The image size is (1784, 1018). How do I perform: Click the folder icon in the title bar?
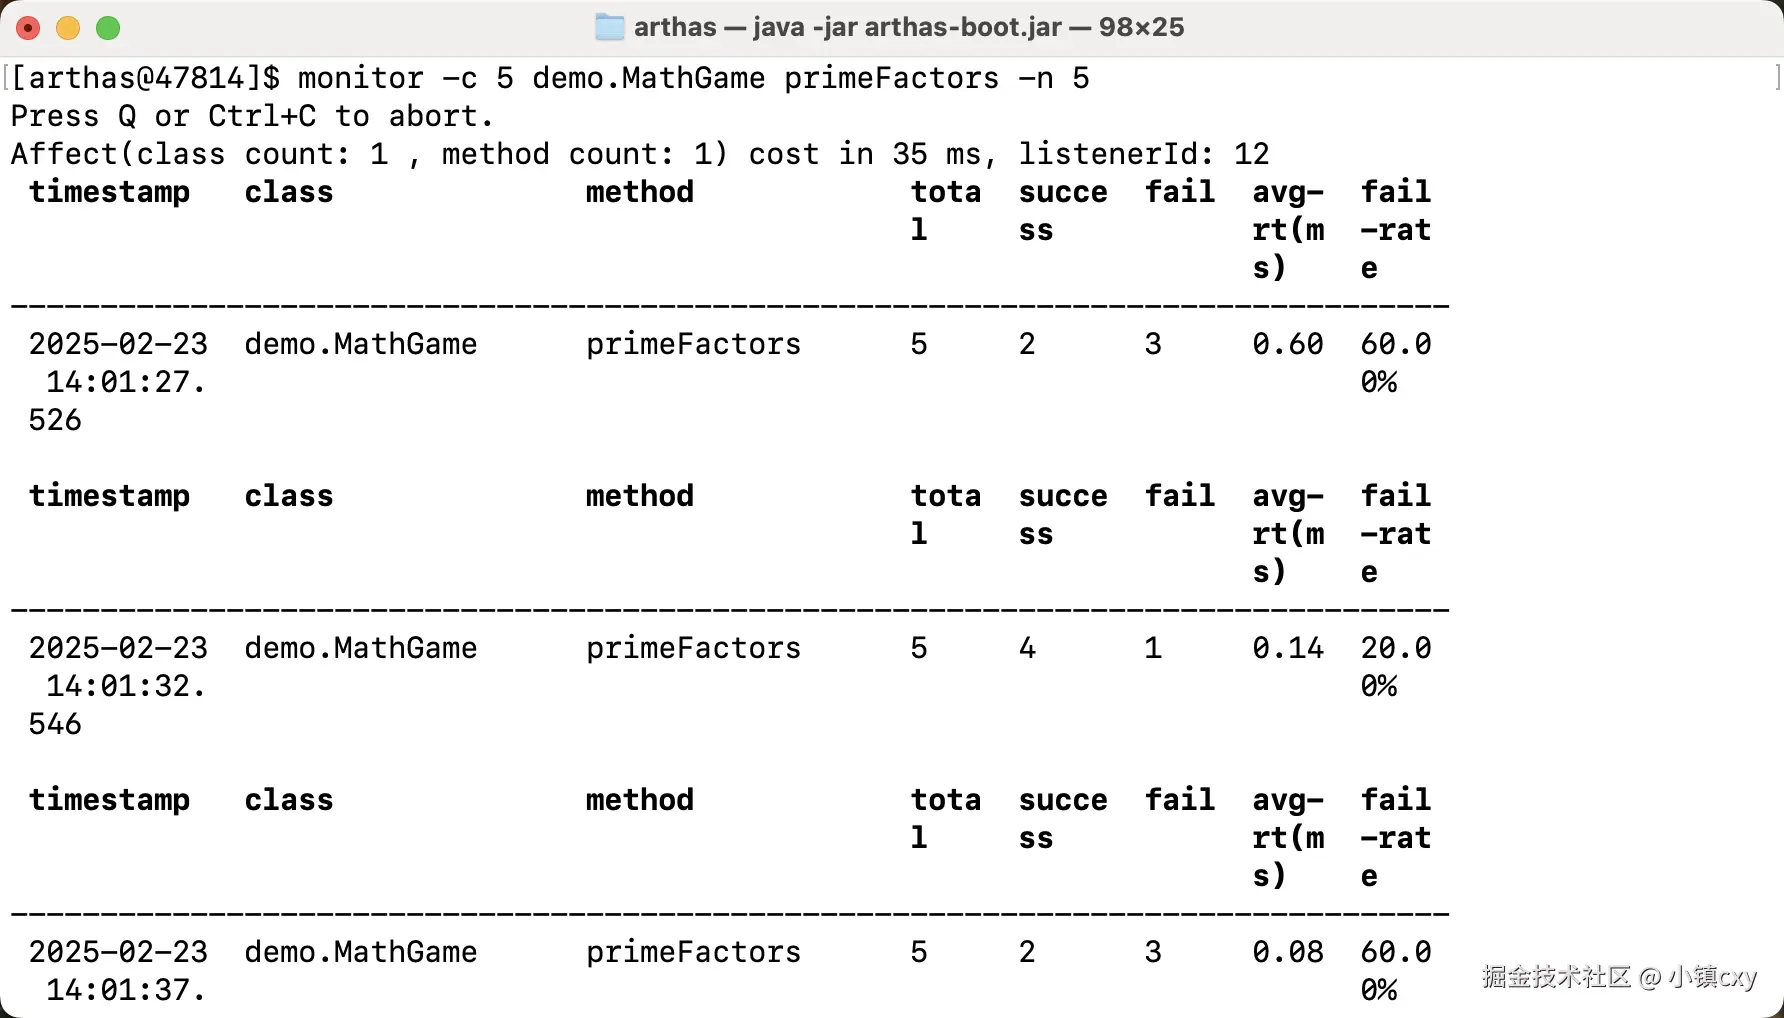pos(609,27)
